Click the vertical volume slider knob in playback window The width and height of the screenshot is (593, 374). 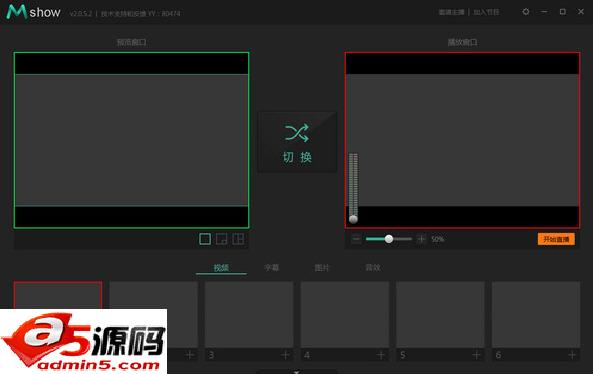pyautogui.click(x=353, y=219)
